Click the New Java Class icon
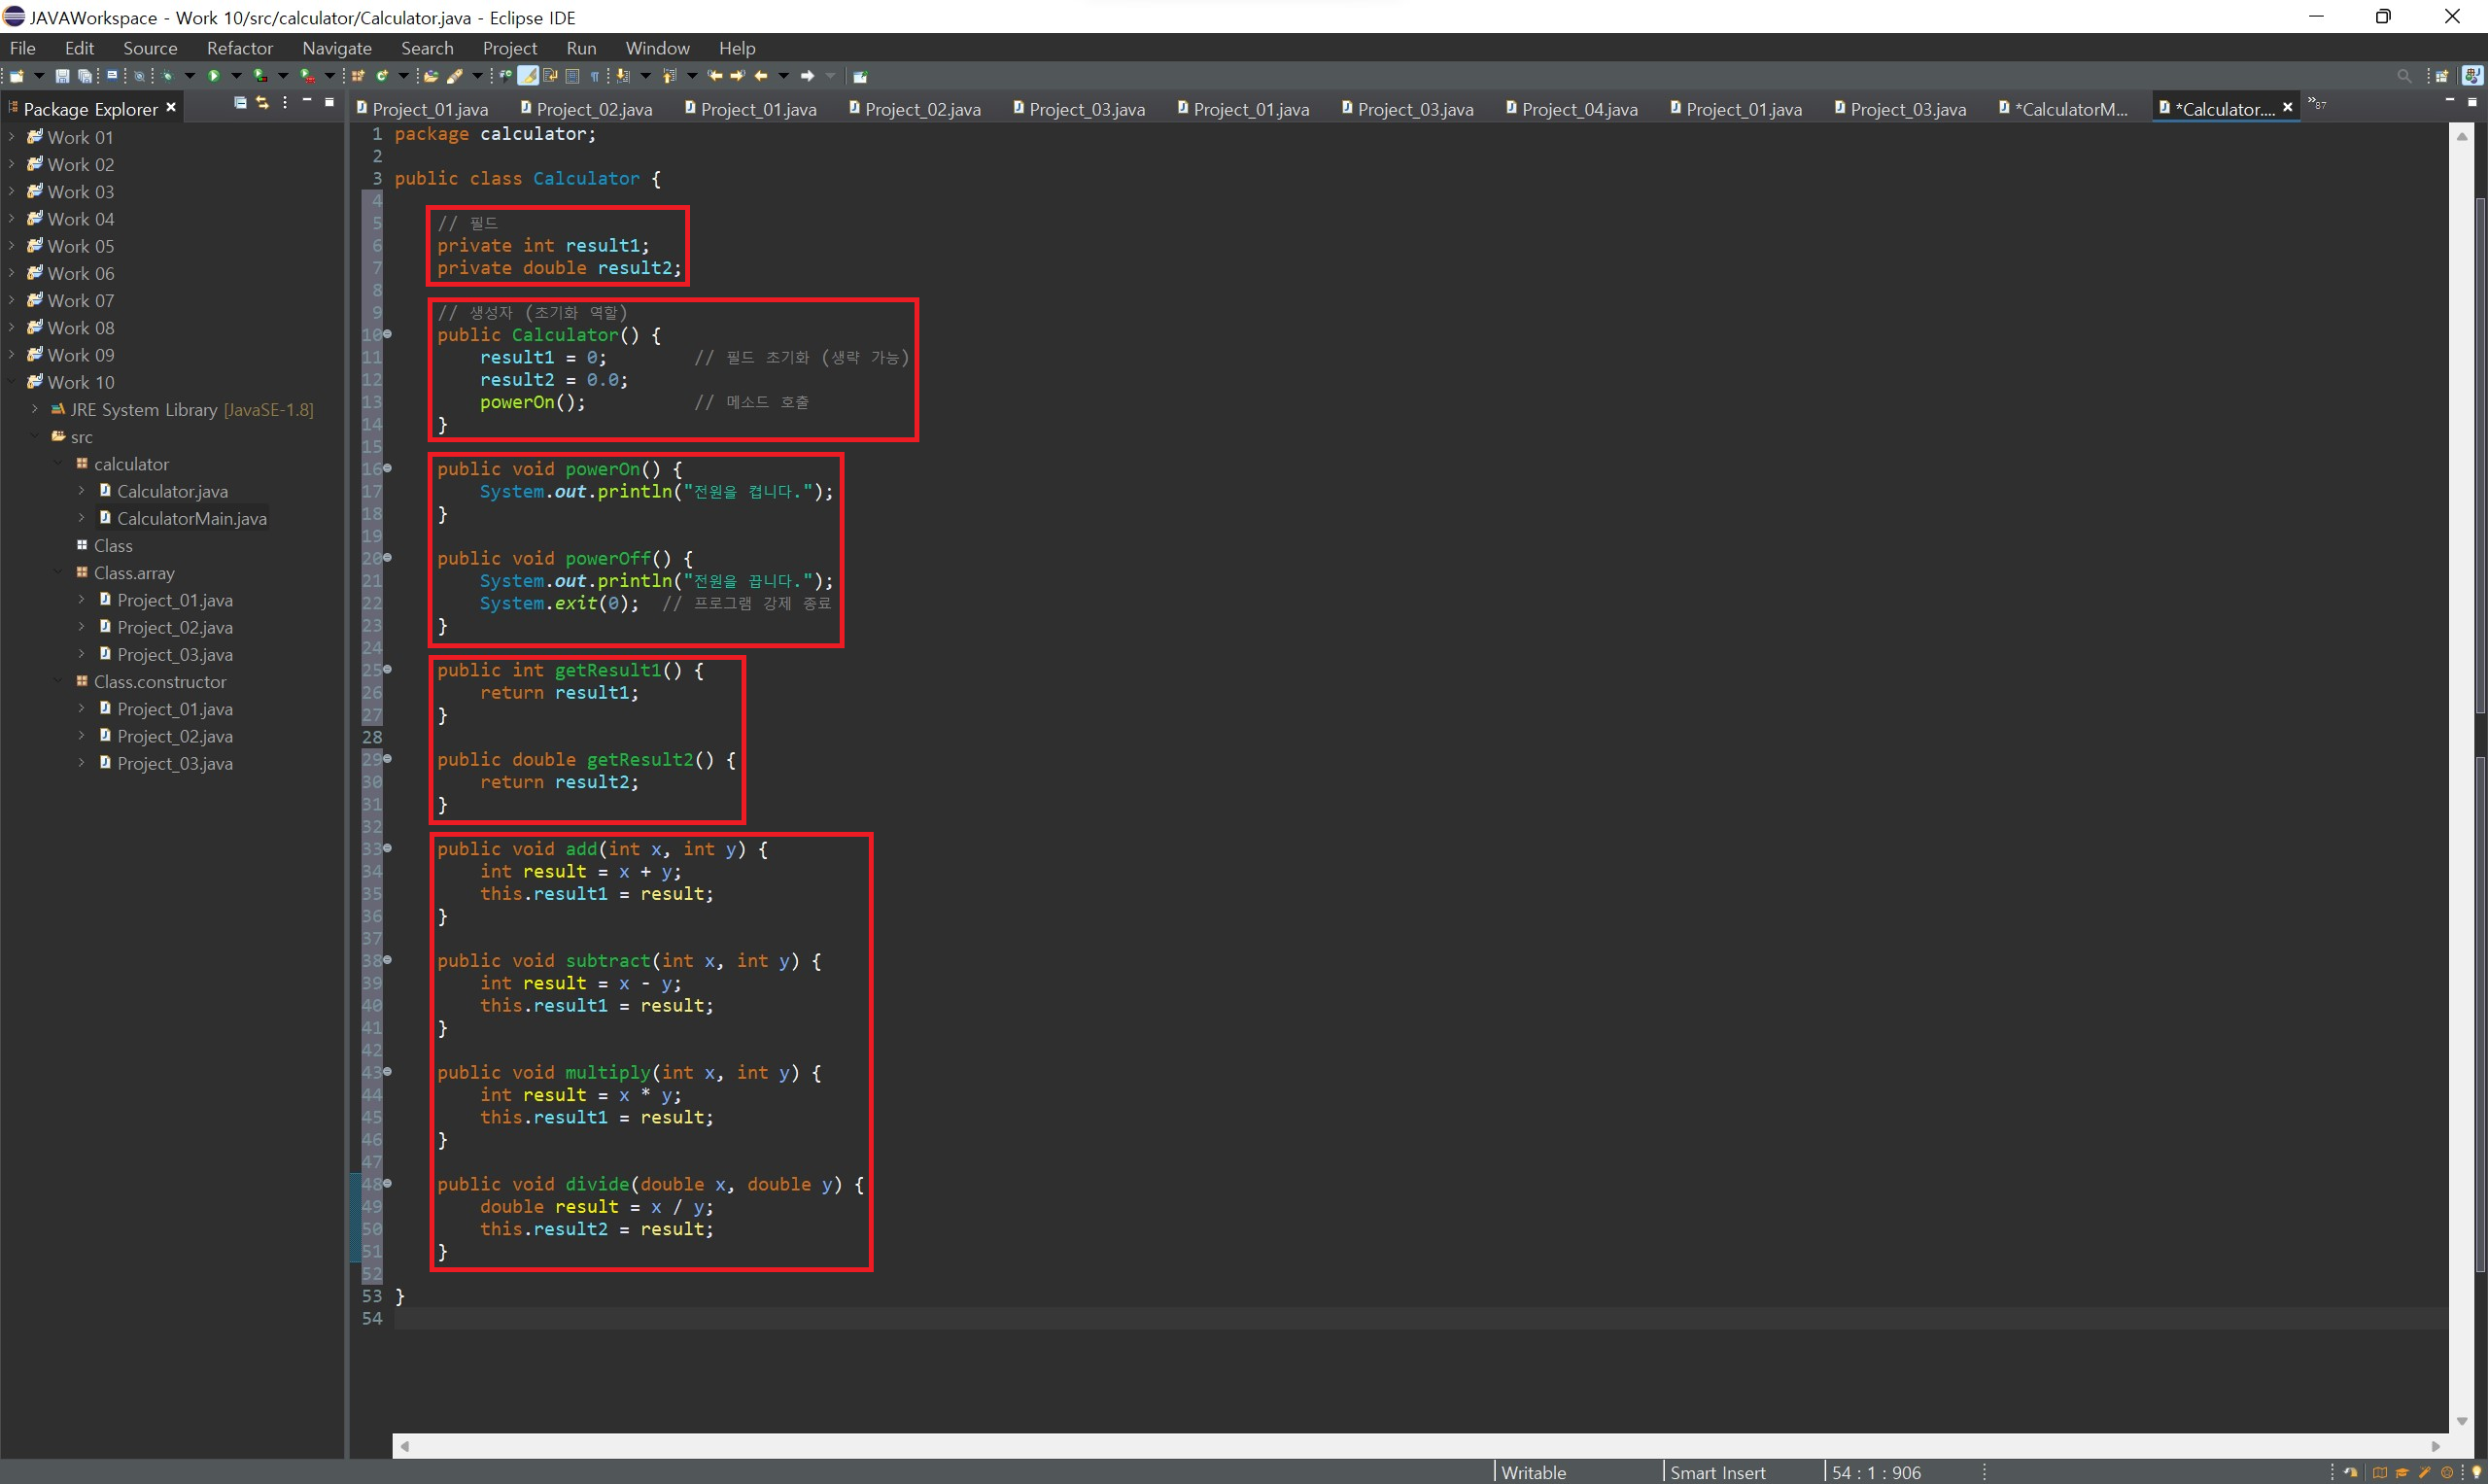Viewport: 2488px width, 1484px height. pos(382,76)
